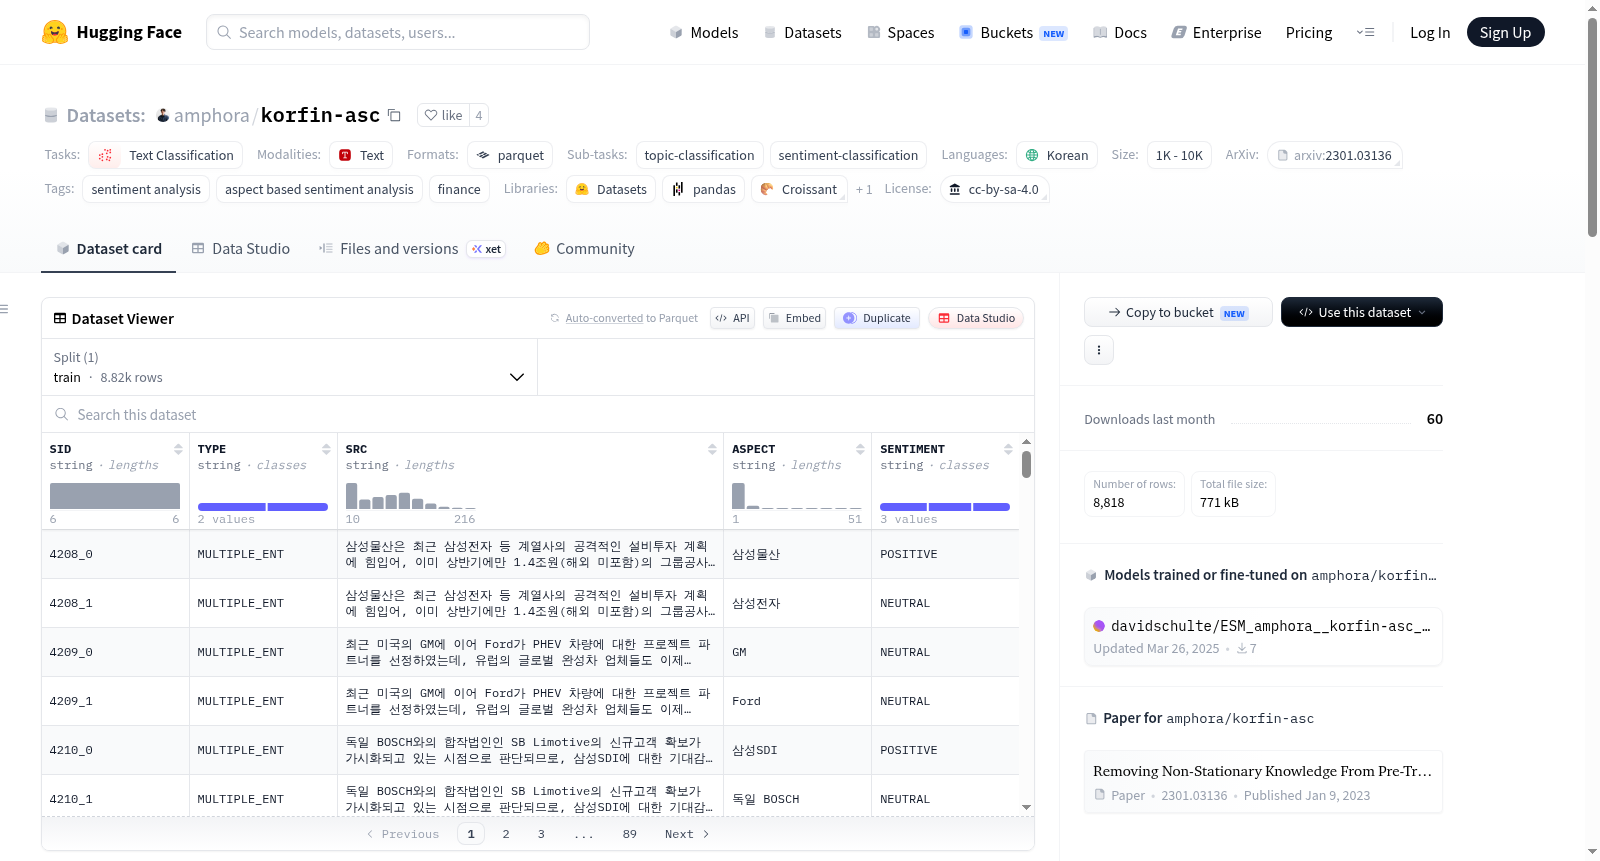Image resolution: width=1600 pixels, height=861 pixels.
Task: Select the 삼성SDI aspect cell
Action: pyautogui.click(x=797, y=750)
